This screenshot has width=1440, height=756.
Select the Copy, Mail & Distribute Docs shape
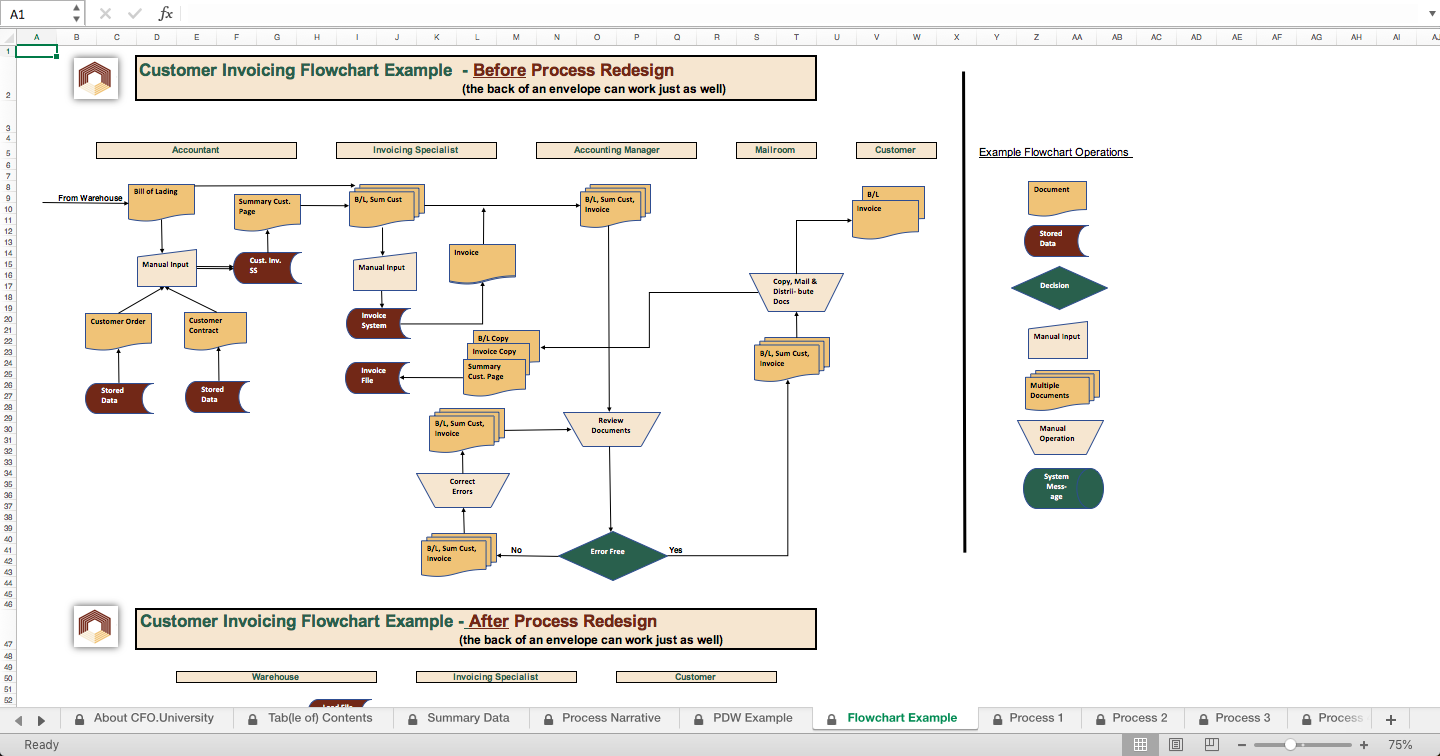(796, 291)
